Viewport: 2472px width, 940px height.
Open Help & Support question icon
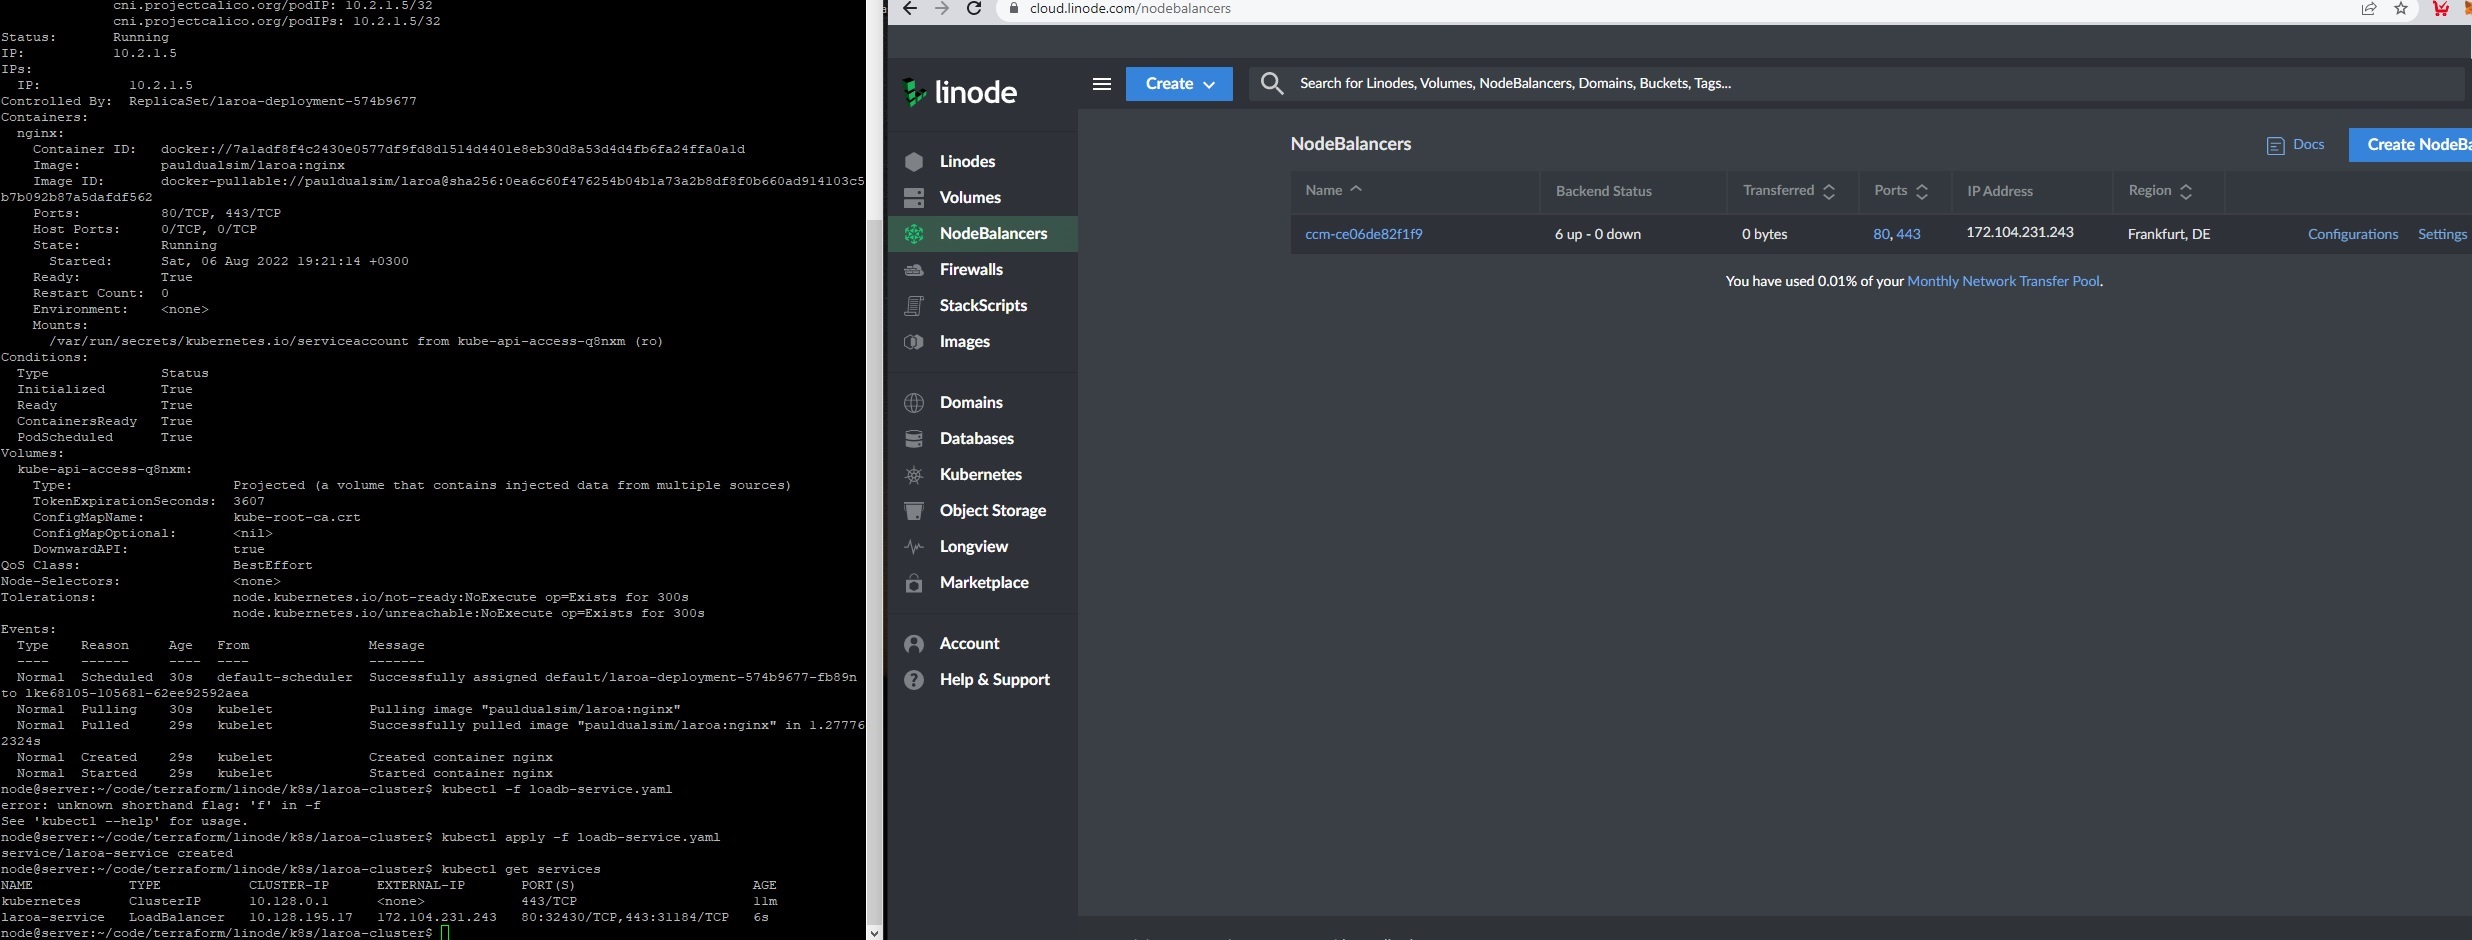coord(914,680)
